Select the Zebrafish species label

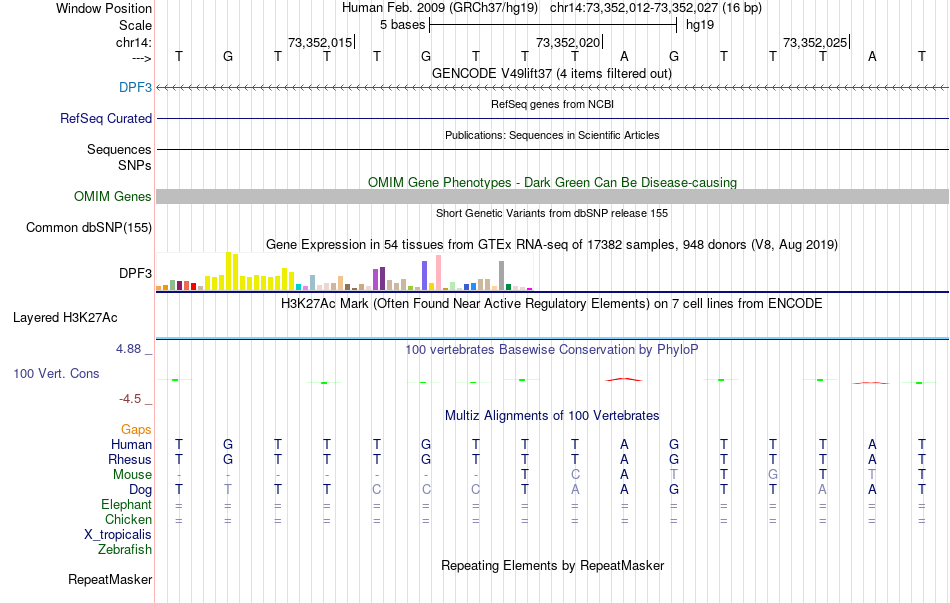click(x=125, y=549)
